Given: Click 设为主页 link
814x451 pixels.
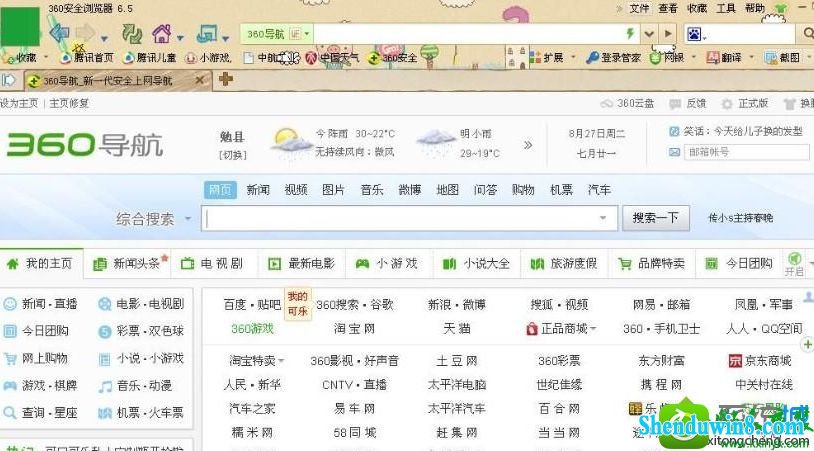Looking at the screenshot, I should pyautogui.click(x=19, y=103).
